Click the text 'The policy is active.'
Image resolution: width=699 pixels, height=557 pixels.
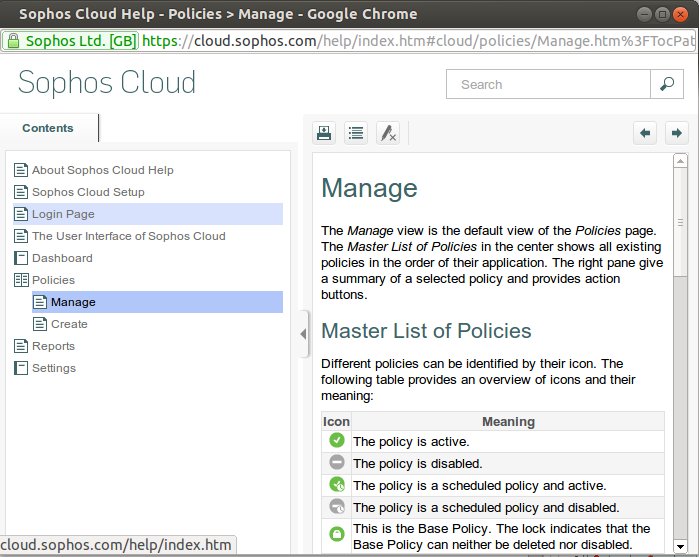pos(411,441)
